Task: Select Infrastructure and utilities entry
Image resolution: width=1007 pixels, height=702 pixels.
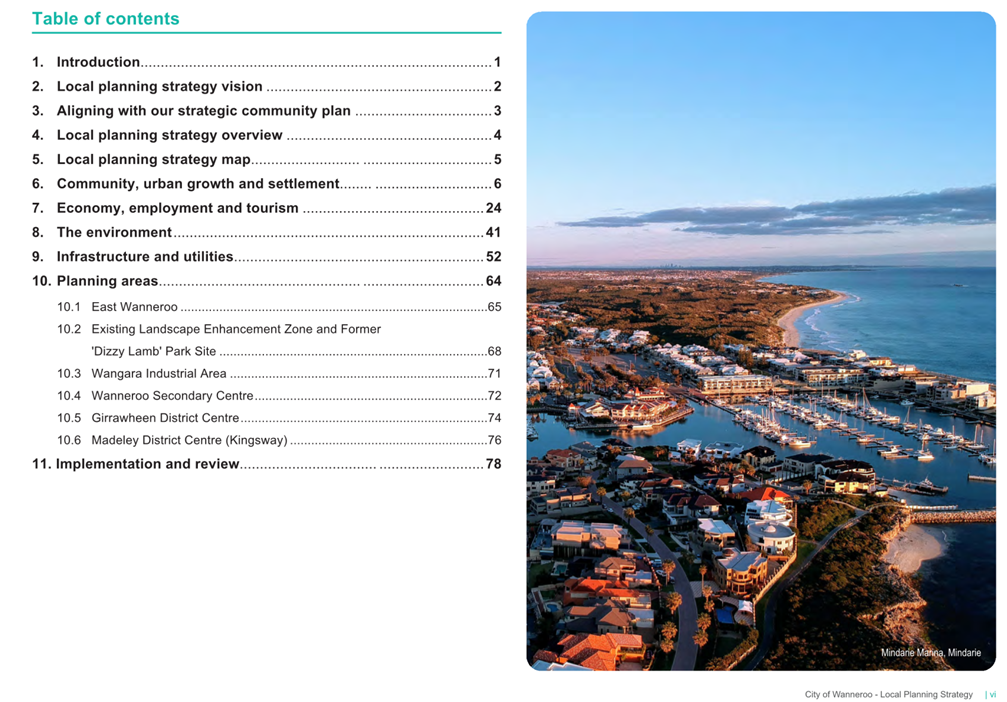Action: (x=267, y=257)
